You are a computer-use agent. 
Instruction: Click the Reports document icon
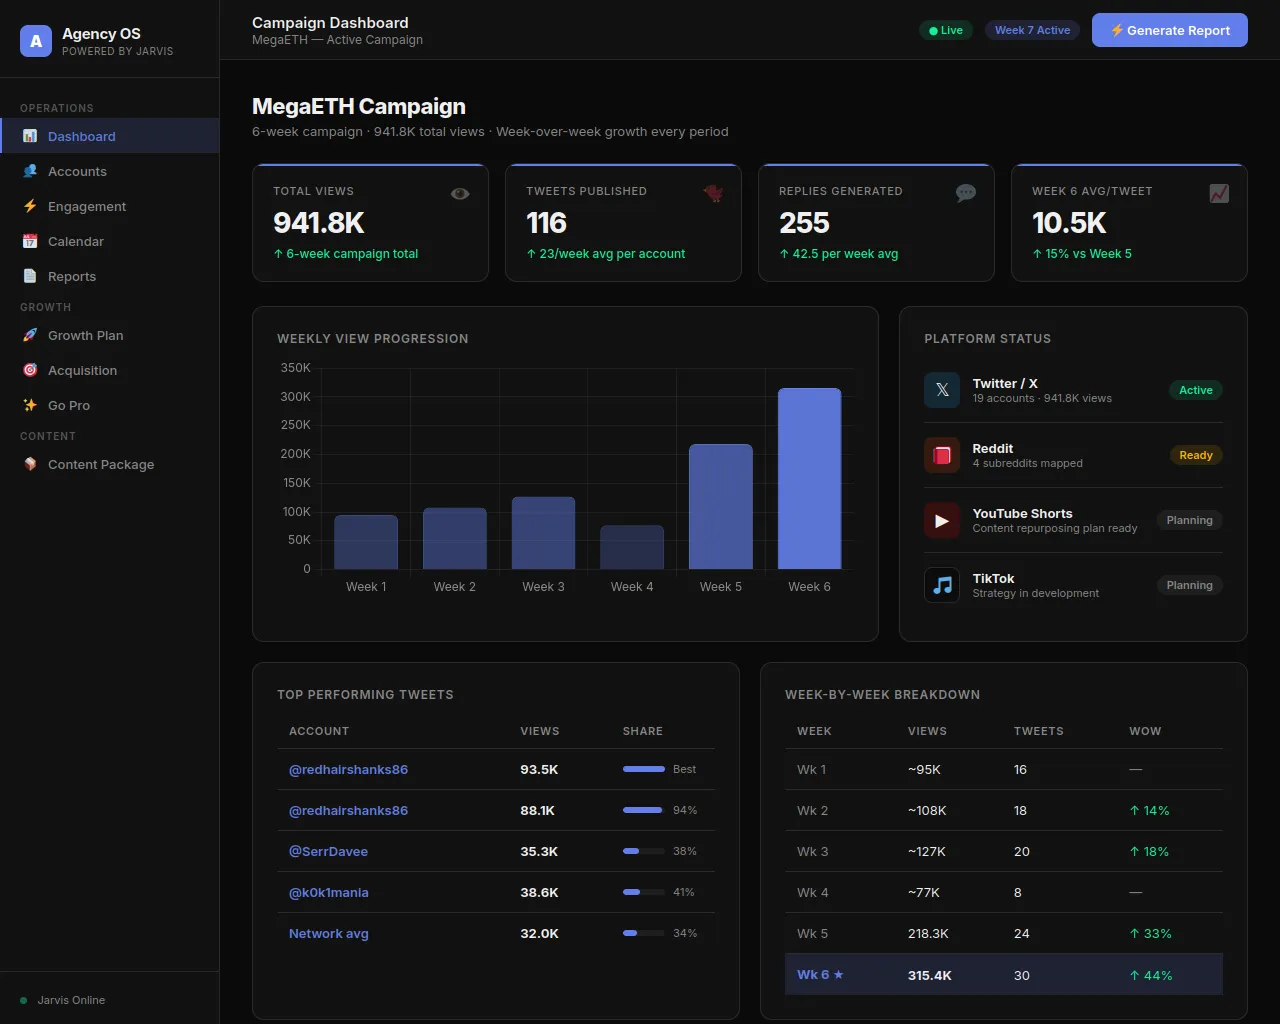tap(30, 276)
